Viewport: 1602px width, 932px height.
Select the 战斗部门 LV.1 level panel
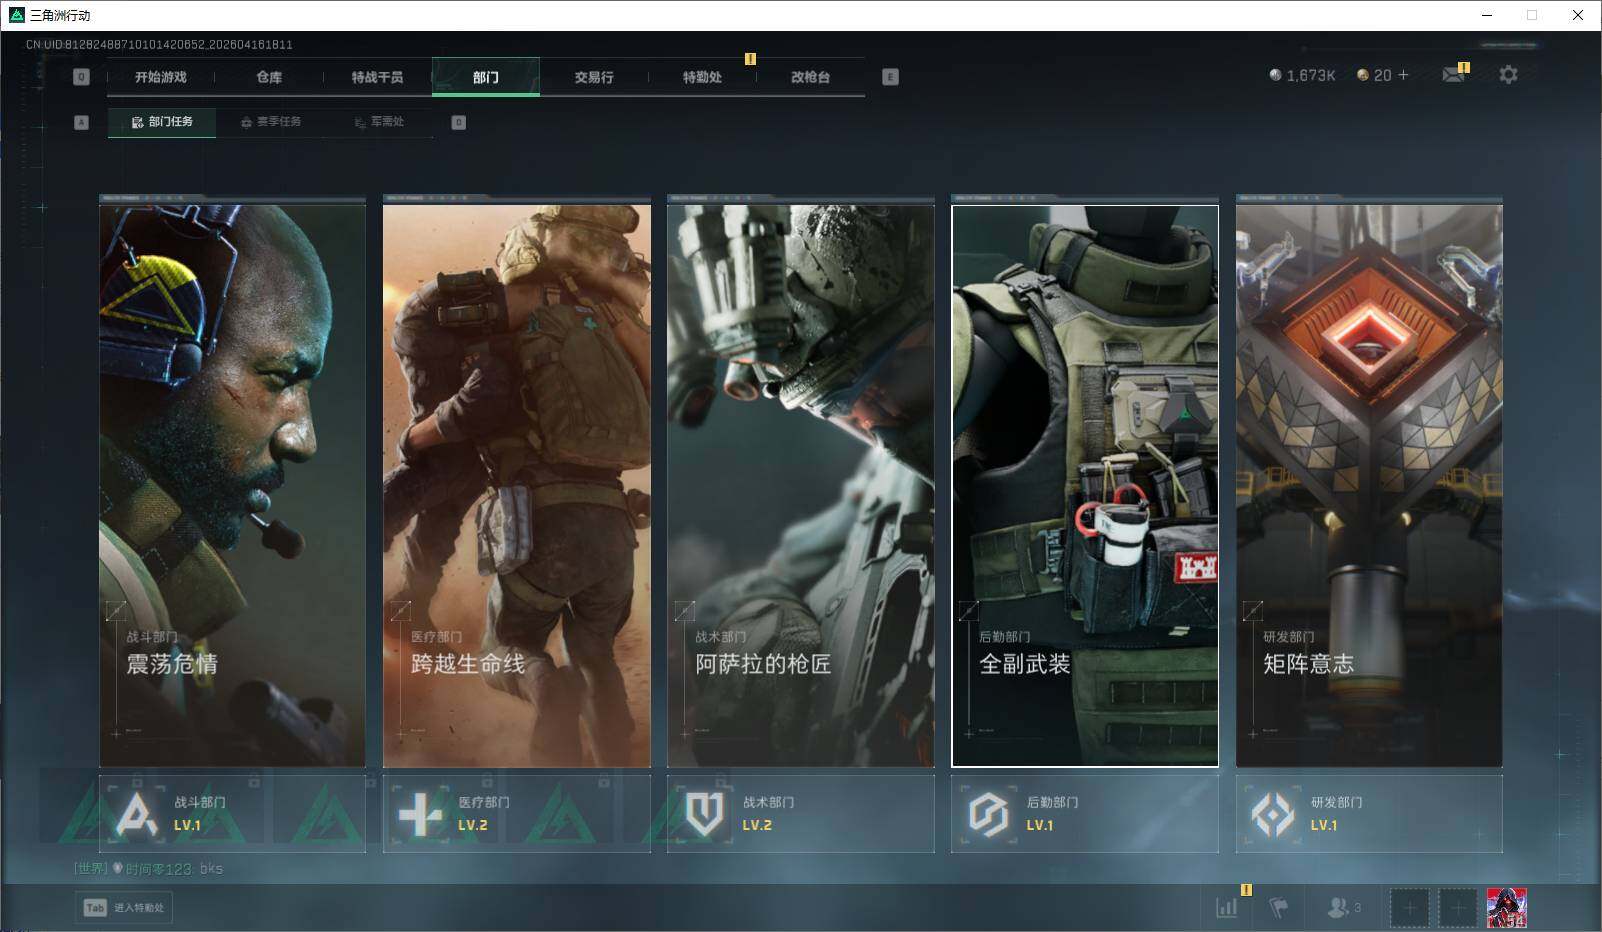click(x=233, y=814)
